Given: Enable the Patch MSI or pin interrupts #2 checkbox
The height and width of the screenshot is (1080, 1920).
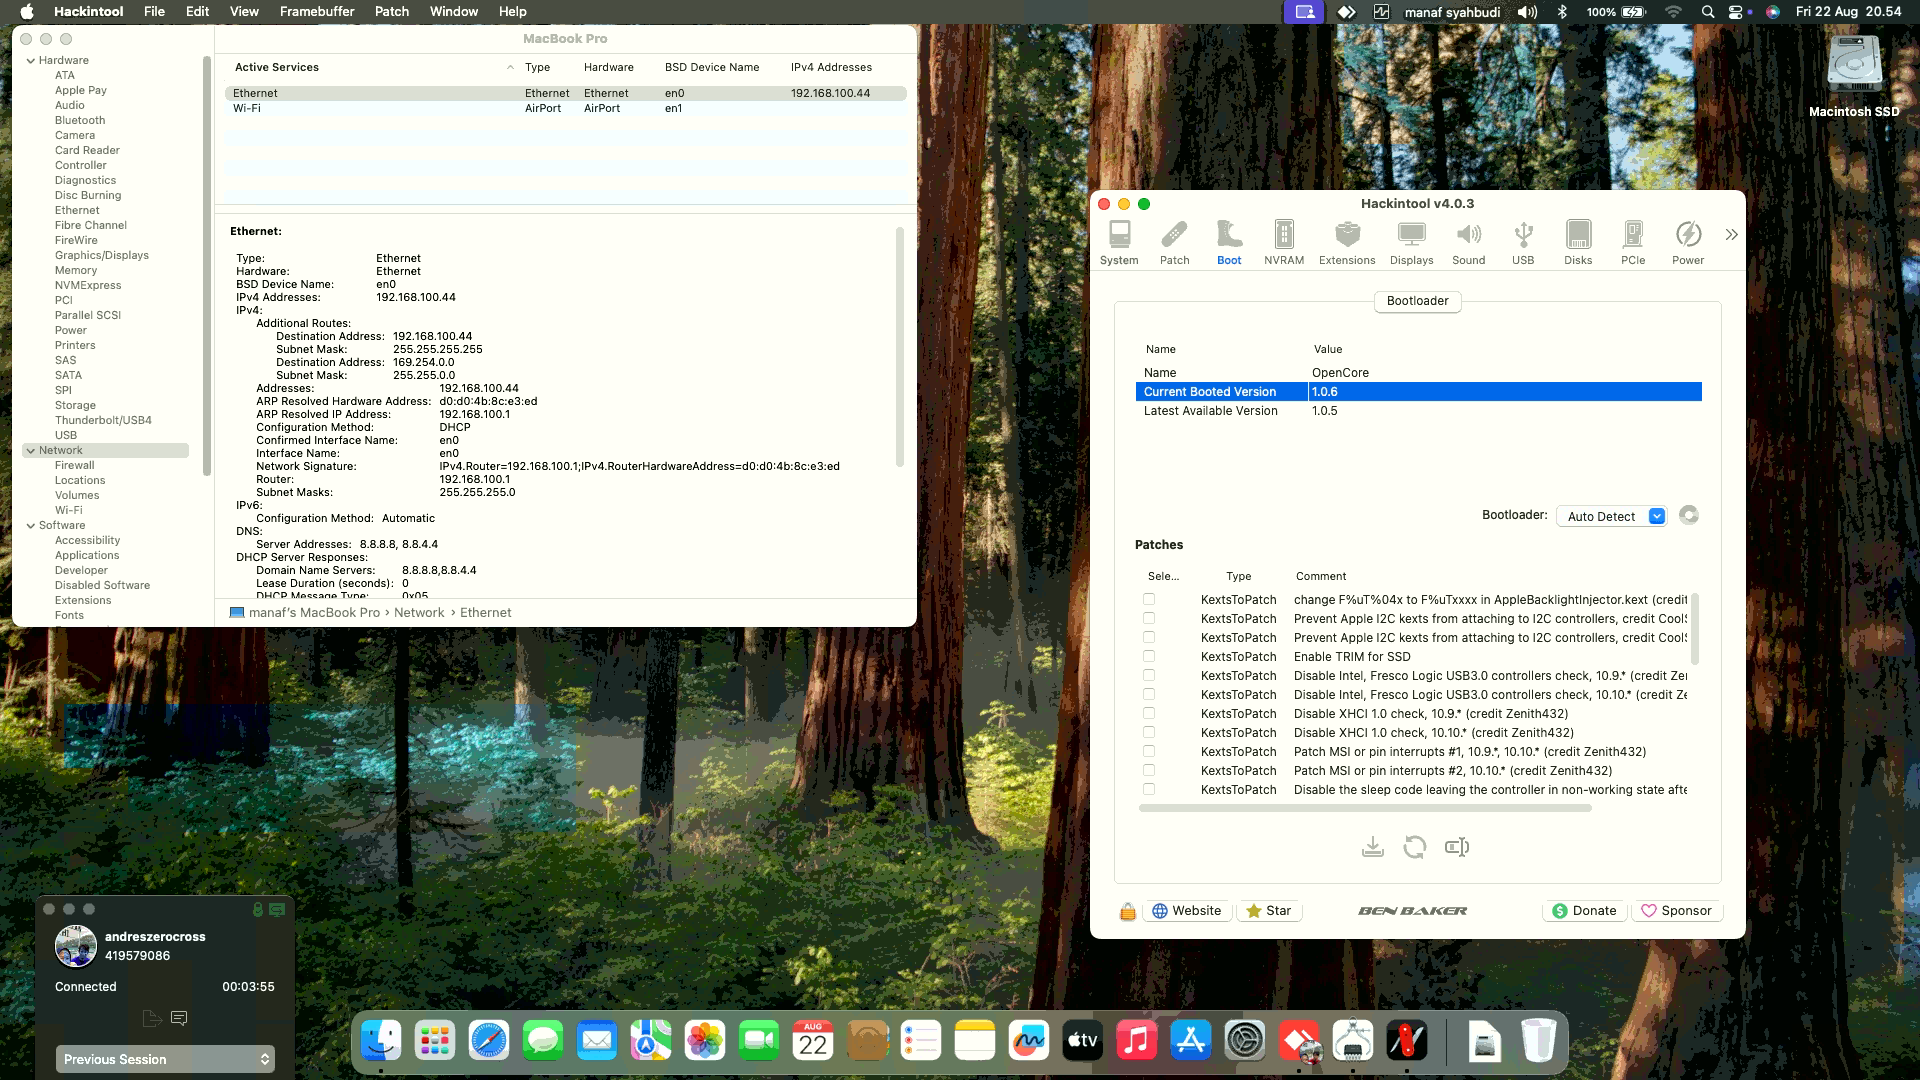Looking at the screenshot, I should click(1147, 770).
